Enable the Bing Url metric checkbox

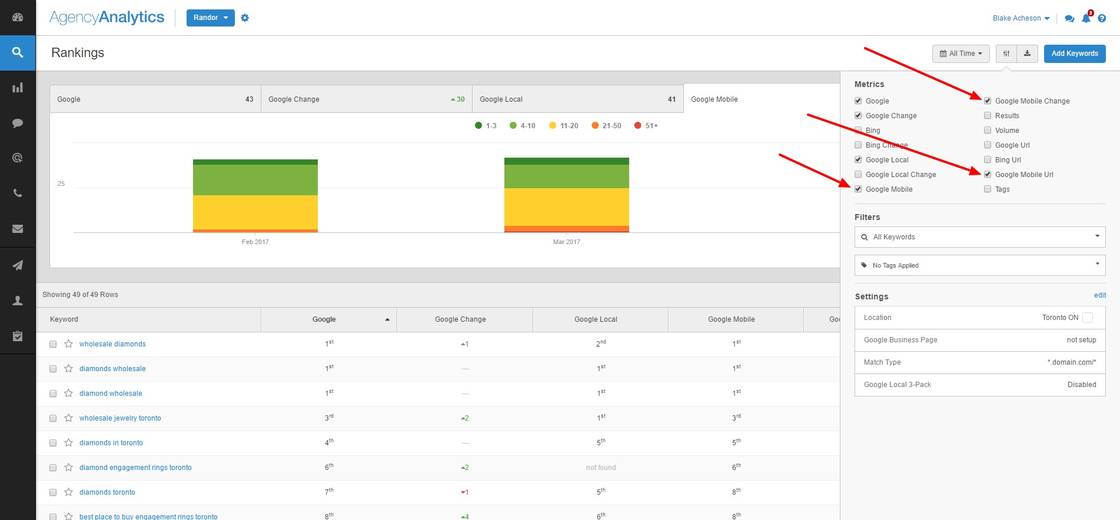pyautogui.click(x=988, y=160)
